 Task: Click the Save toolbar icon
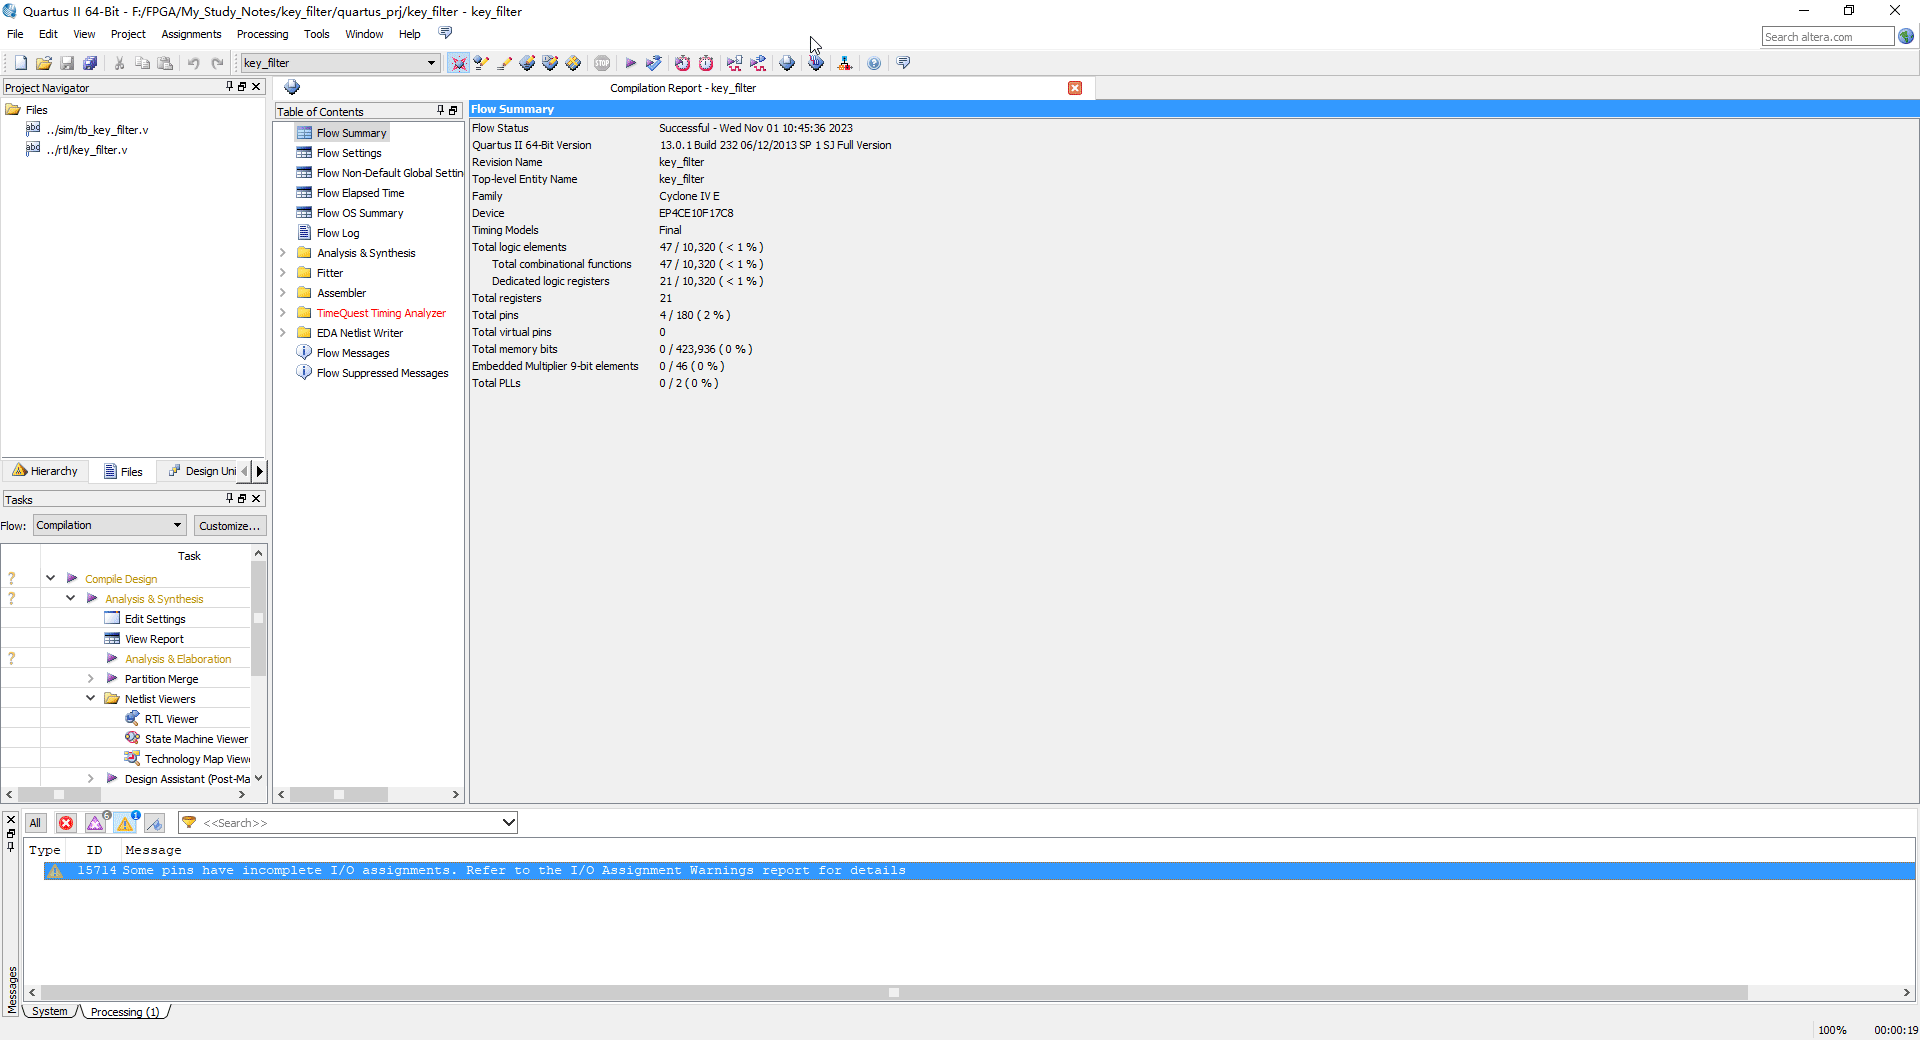click(67, 63)
